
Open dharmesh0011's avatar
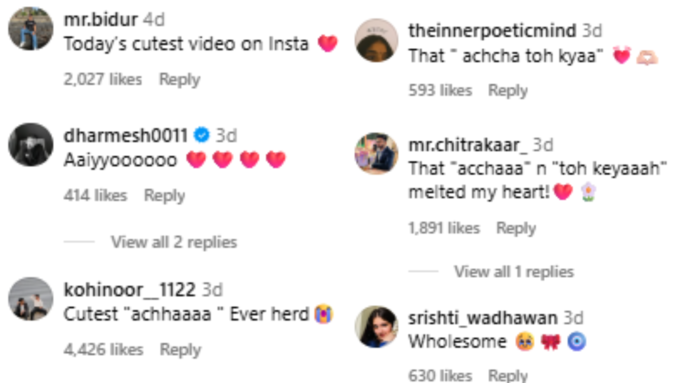coord(31,145)
